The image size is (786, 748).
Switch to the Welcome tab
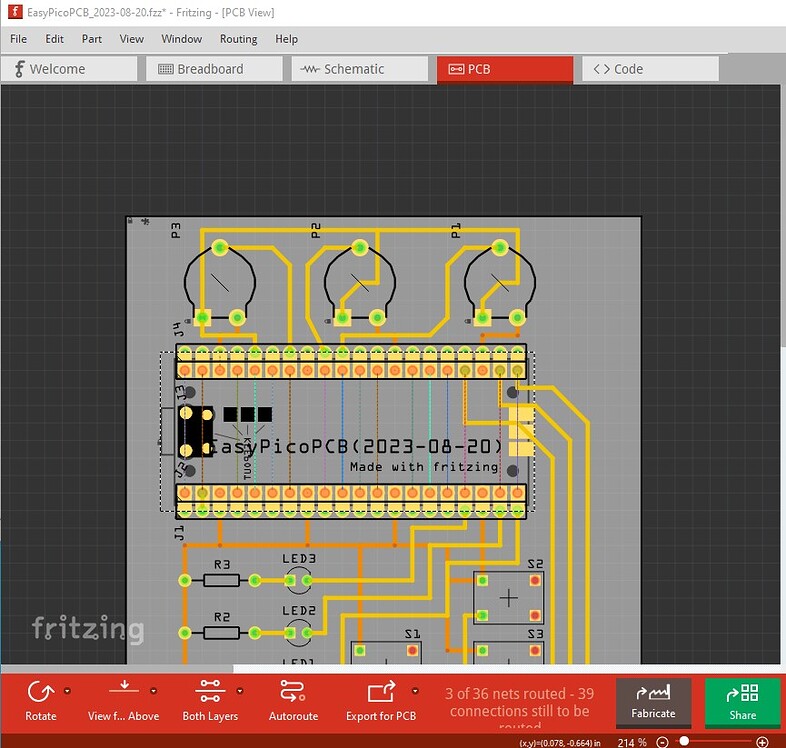[69, 69]
